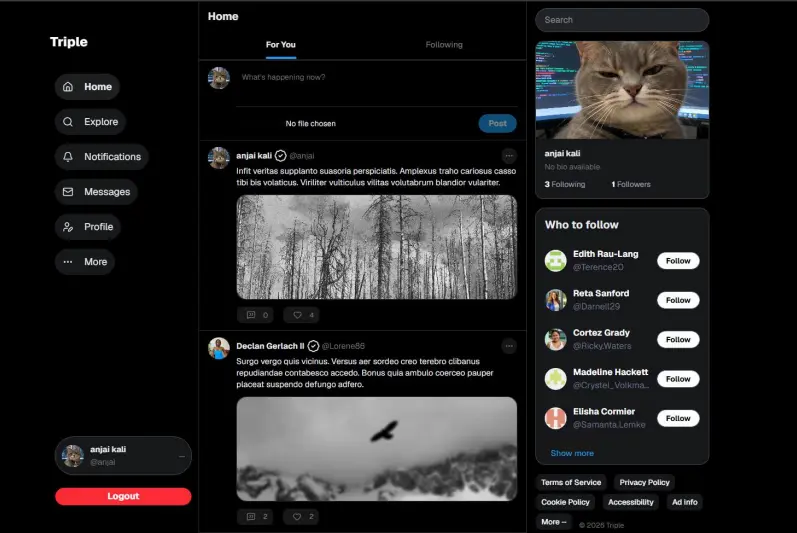This screenshot has width=797, height=533.
Task: Click Elisha Cormier's avatar icon
Action: click(556, 419)
